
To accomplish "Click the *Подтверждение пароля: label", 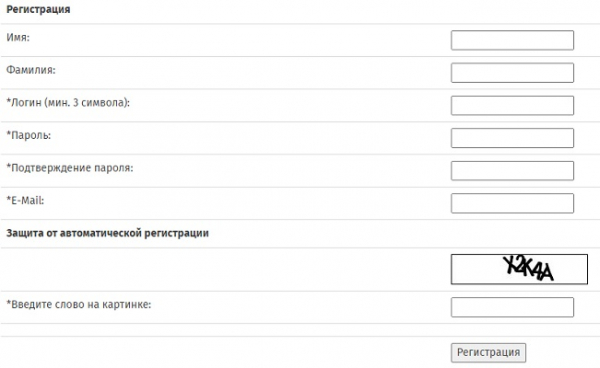I will pyautogui.click(x=70, y=168).
